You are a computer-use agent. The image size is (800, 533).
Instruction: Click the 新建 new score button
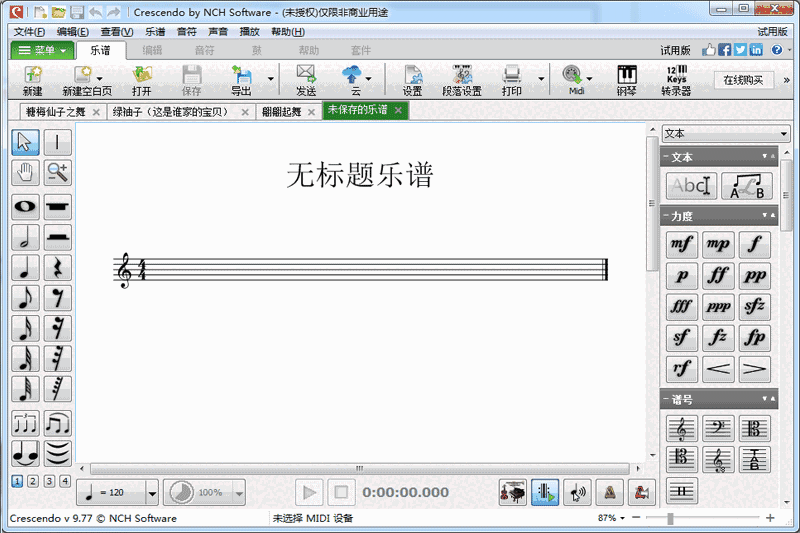coord(33,80)
